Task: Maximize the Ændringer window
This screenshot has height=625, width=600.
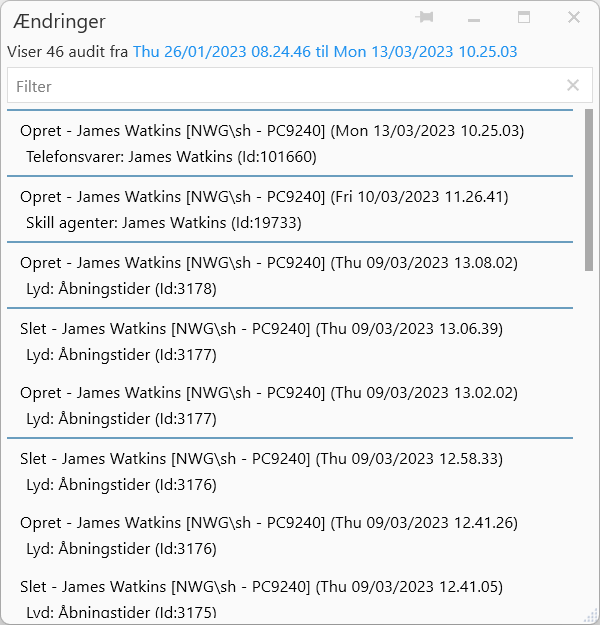Action: pos(524,18)
